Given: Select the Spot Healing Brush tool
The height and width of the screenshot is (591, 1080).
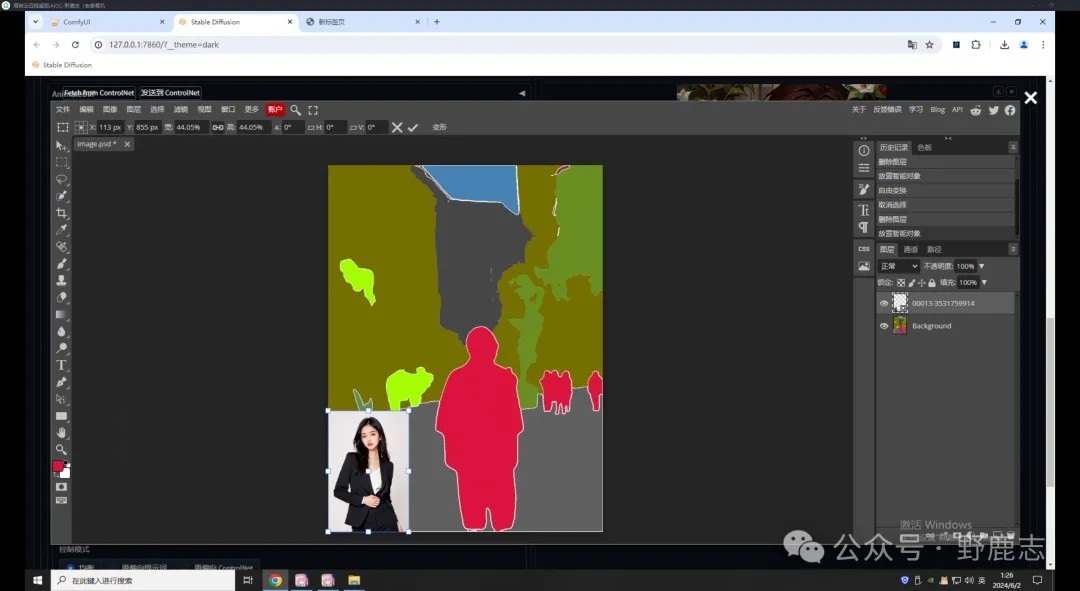Looking at the screenshot, I should [x=61, y=247].
